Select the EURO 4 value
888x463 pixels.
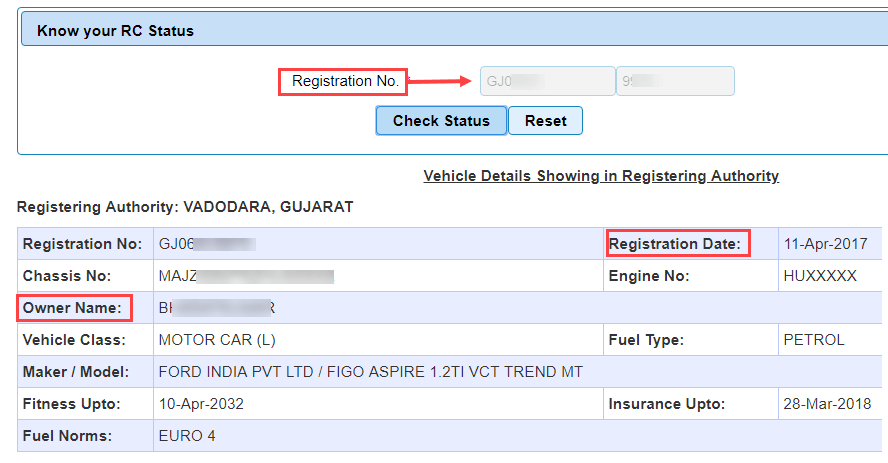click(187, 436)
